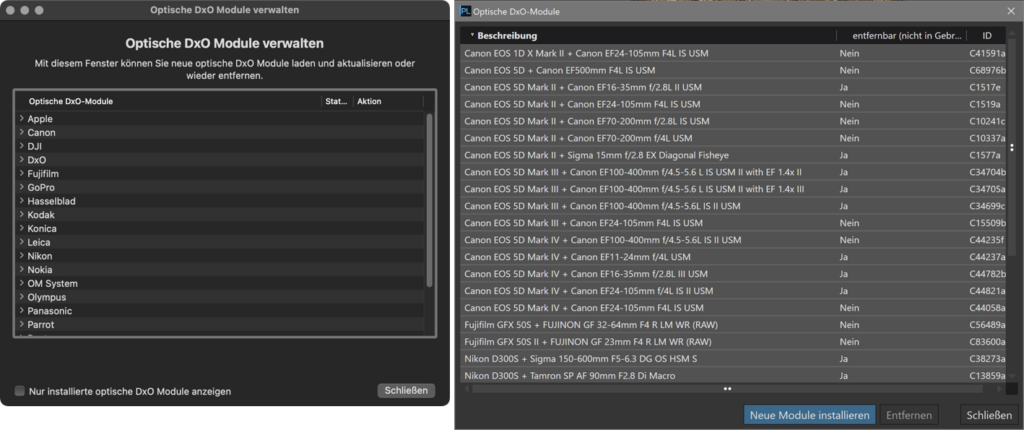Screen dimensions: 1024x430
Task: Select Fujifilm GFX 50S II + GF 23mm row
Action: pyautogui.click(x=734, y=342)
